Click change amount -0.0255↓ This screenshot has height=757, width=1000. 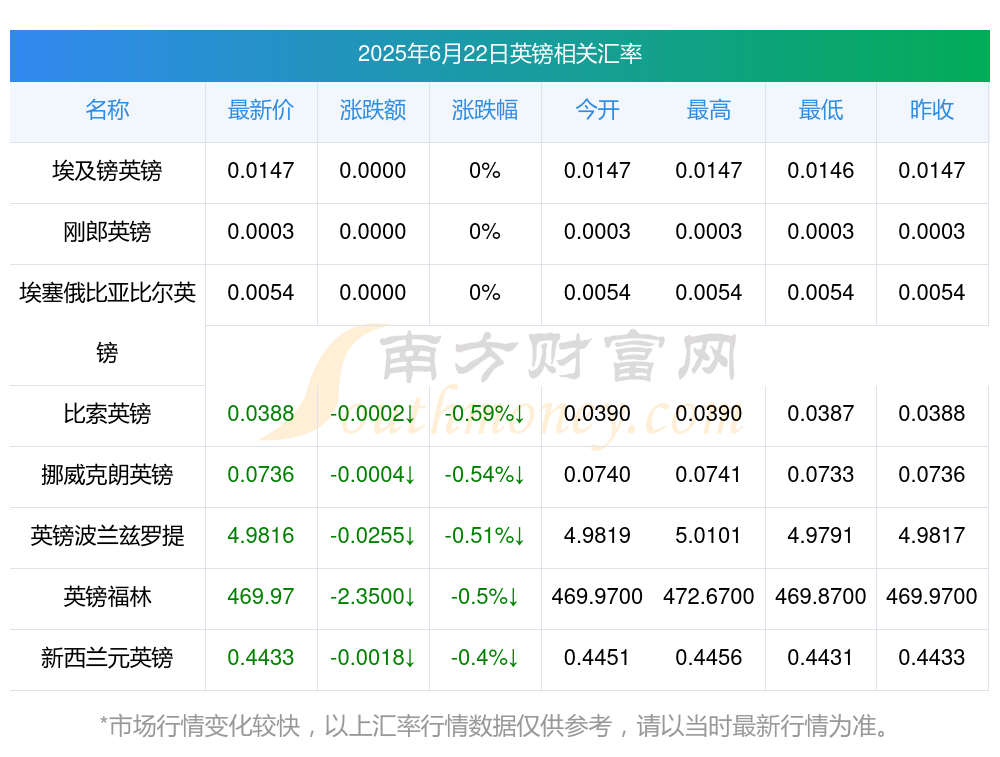tap(372, 536)
